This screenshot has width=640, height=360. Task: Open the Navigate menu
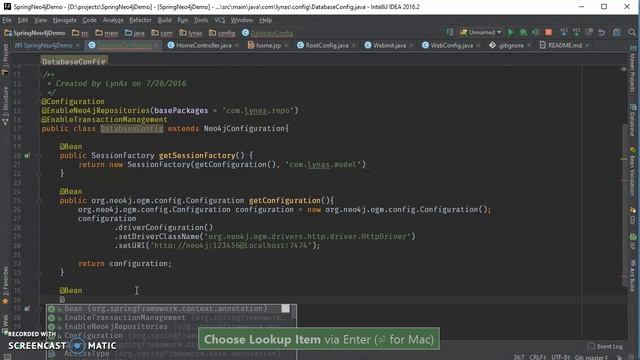coord(64,20)
